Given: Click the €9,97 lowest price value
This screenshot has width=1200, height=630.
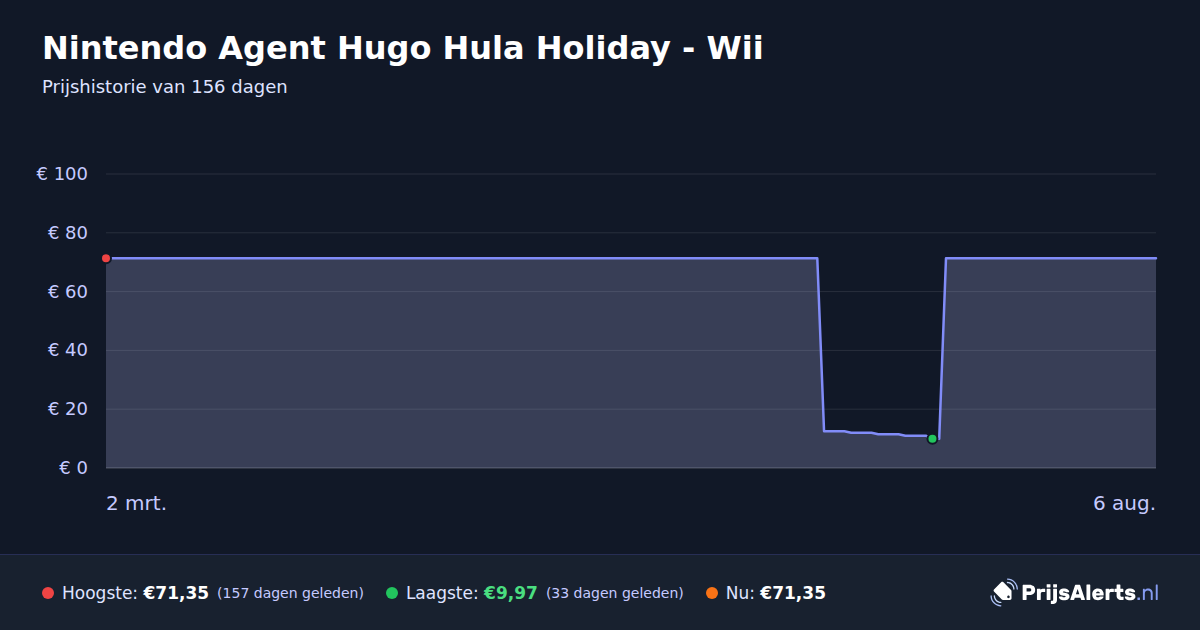Looking at the screenshot, I should pos(510,593).
